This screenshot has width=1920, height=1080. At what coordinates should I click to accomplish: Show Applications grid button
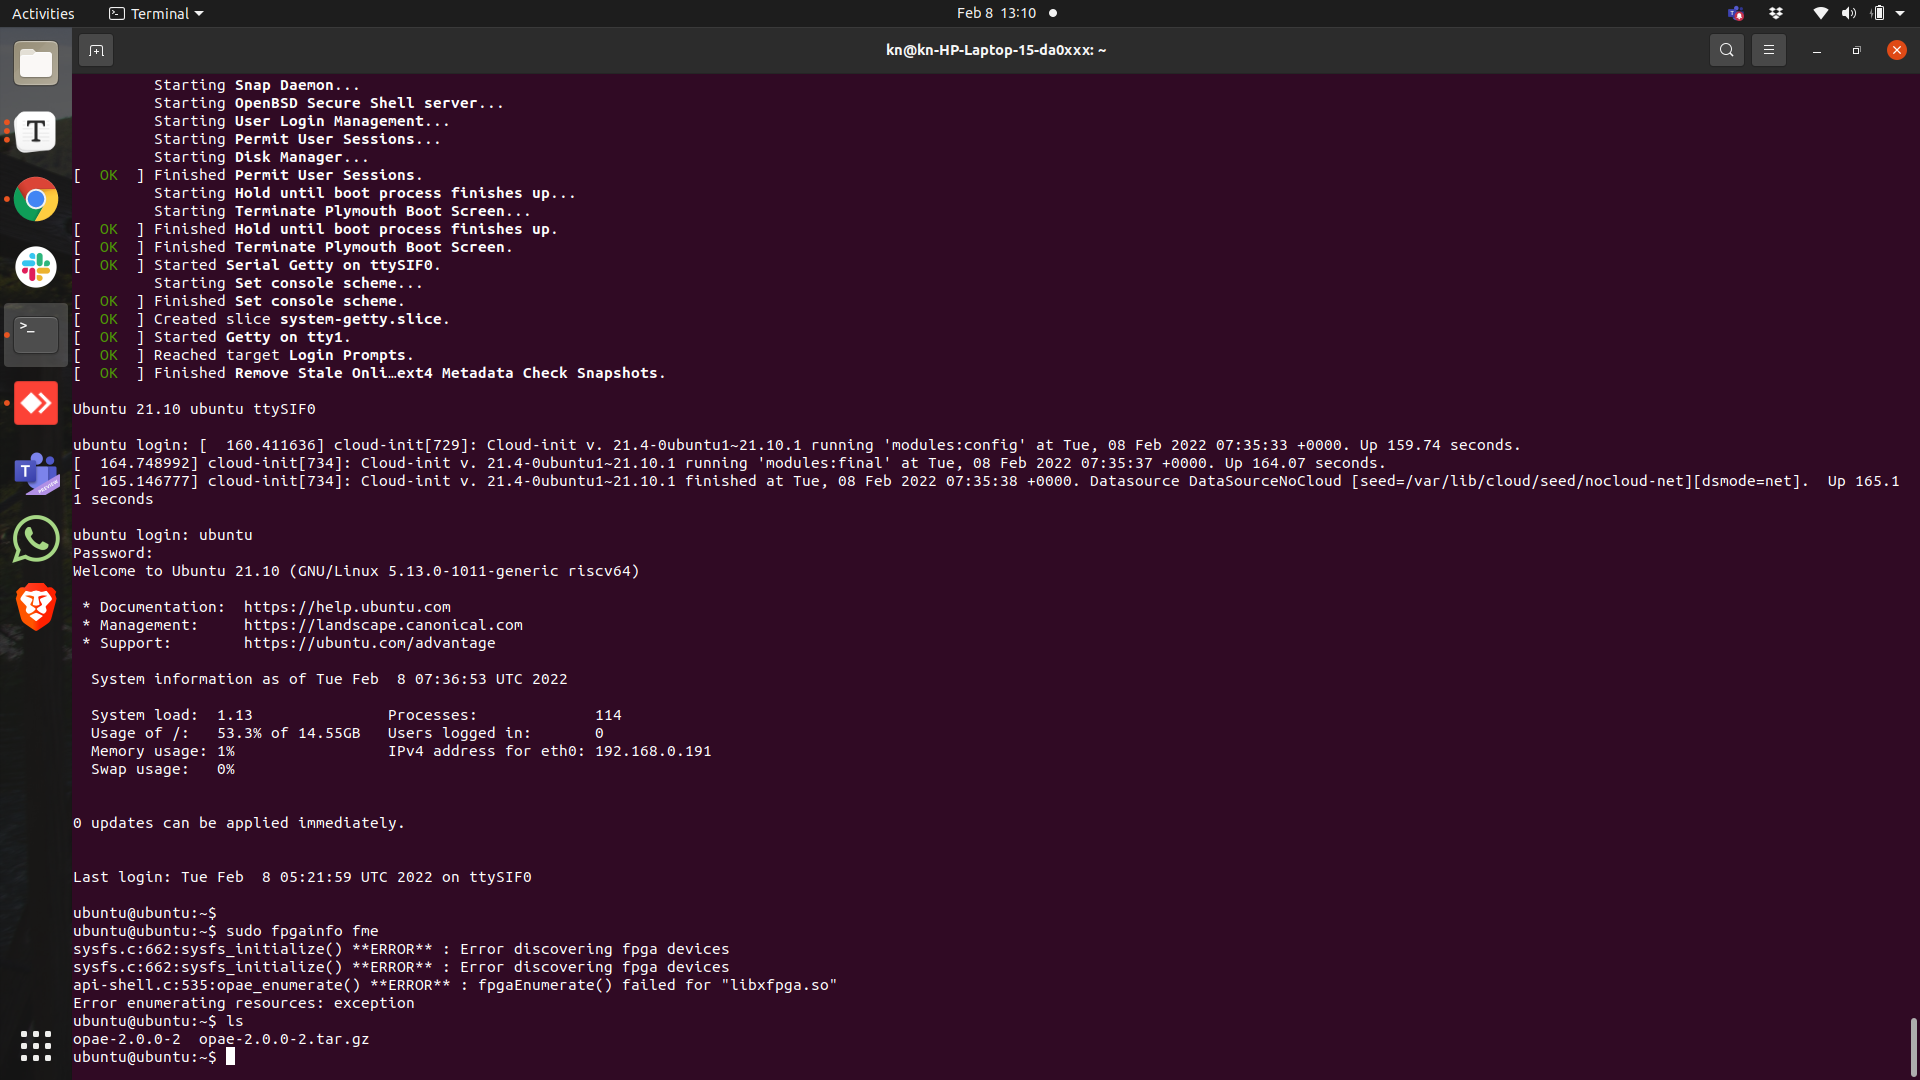36,1046
